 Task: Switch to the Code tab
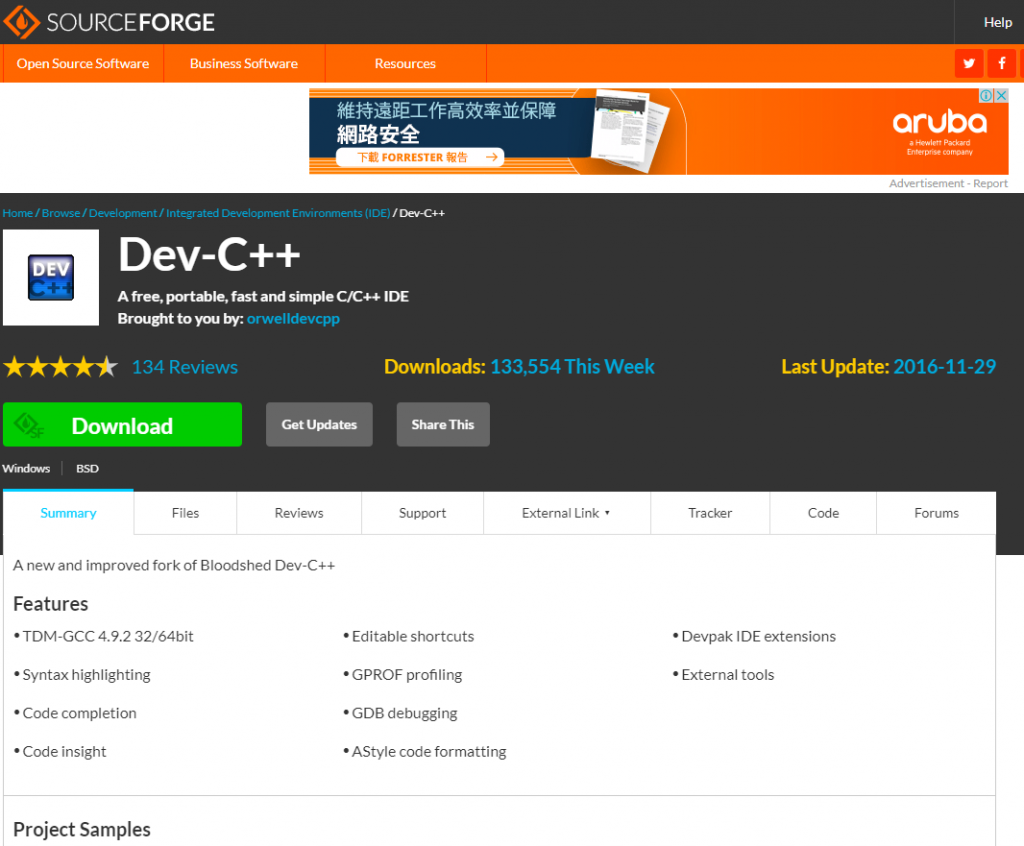click(x=823, y=513)
